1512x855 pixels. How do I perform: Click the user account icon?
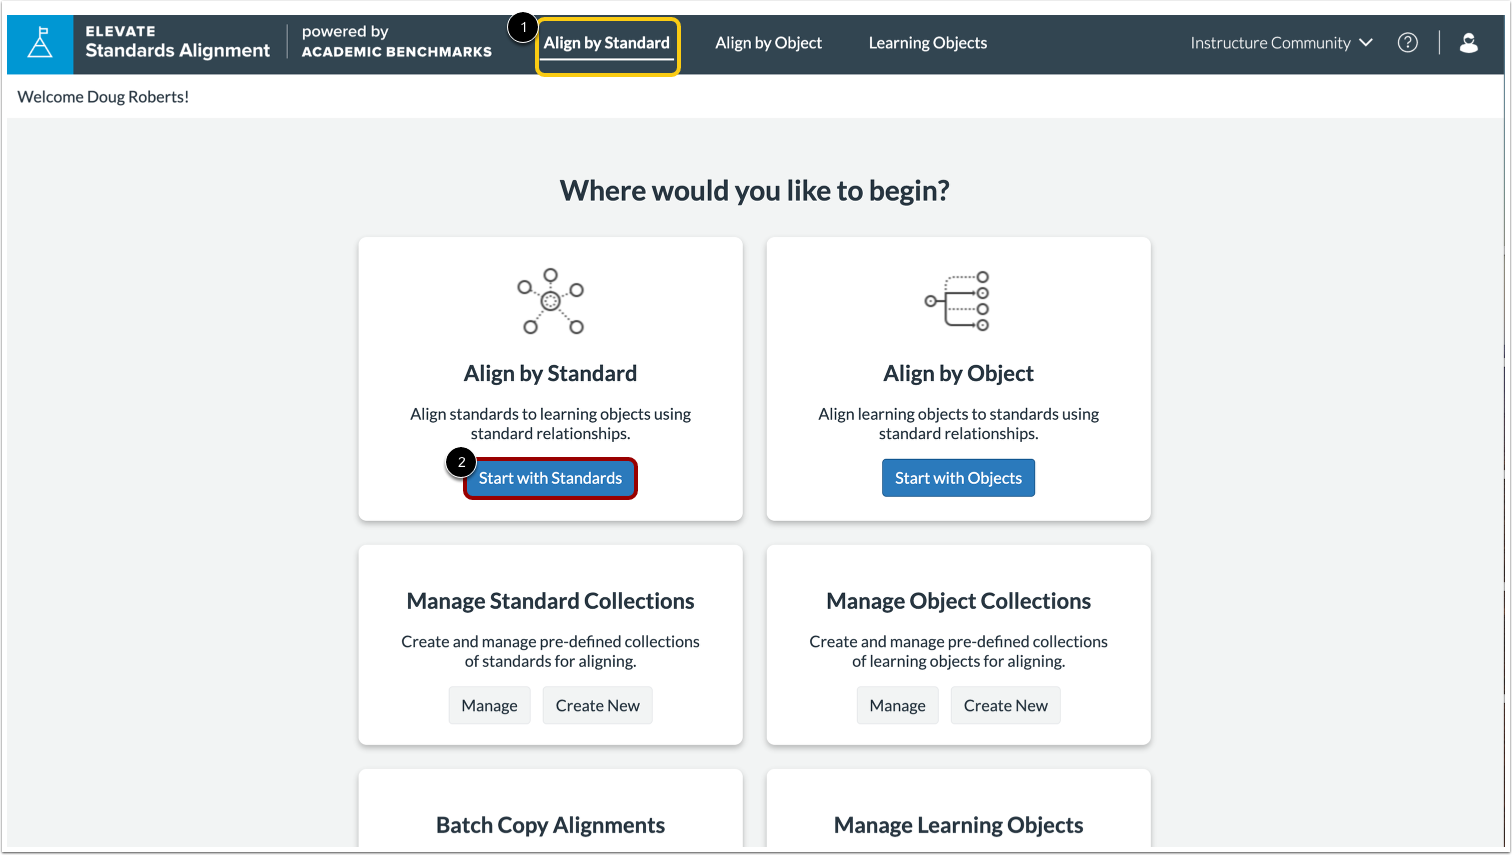[1469, 42]
